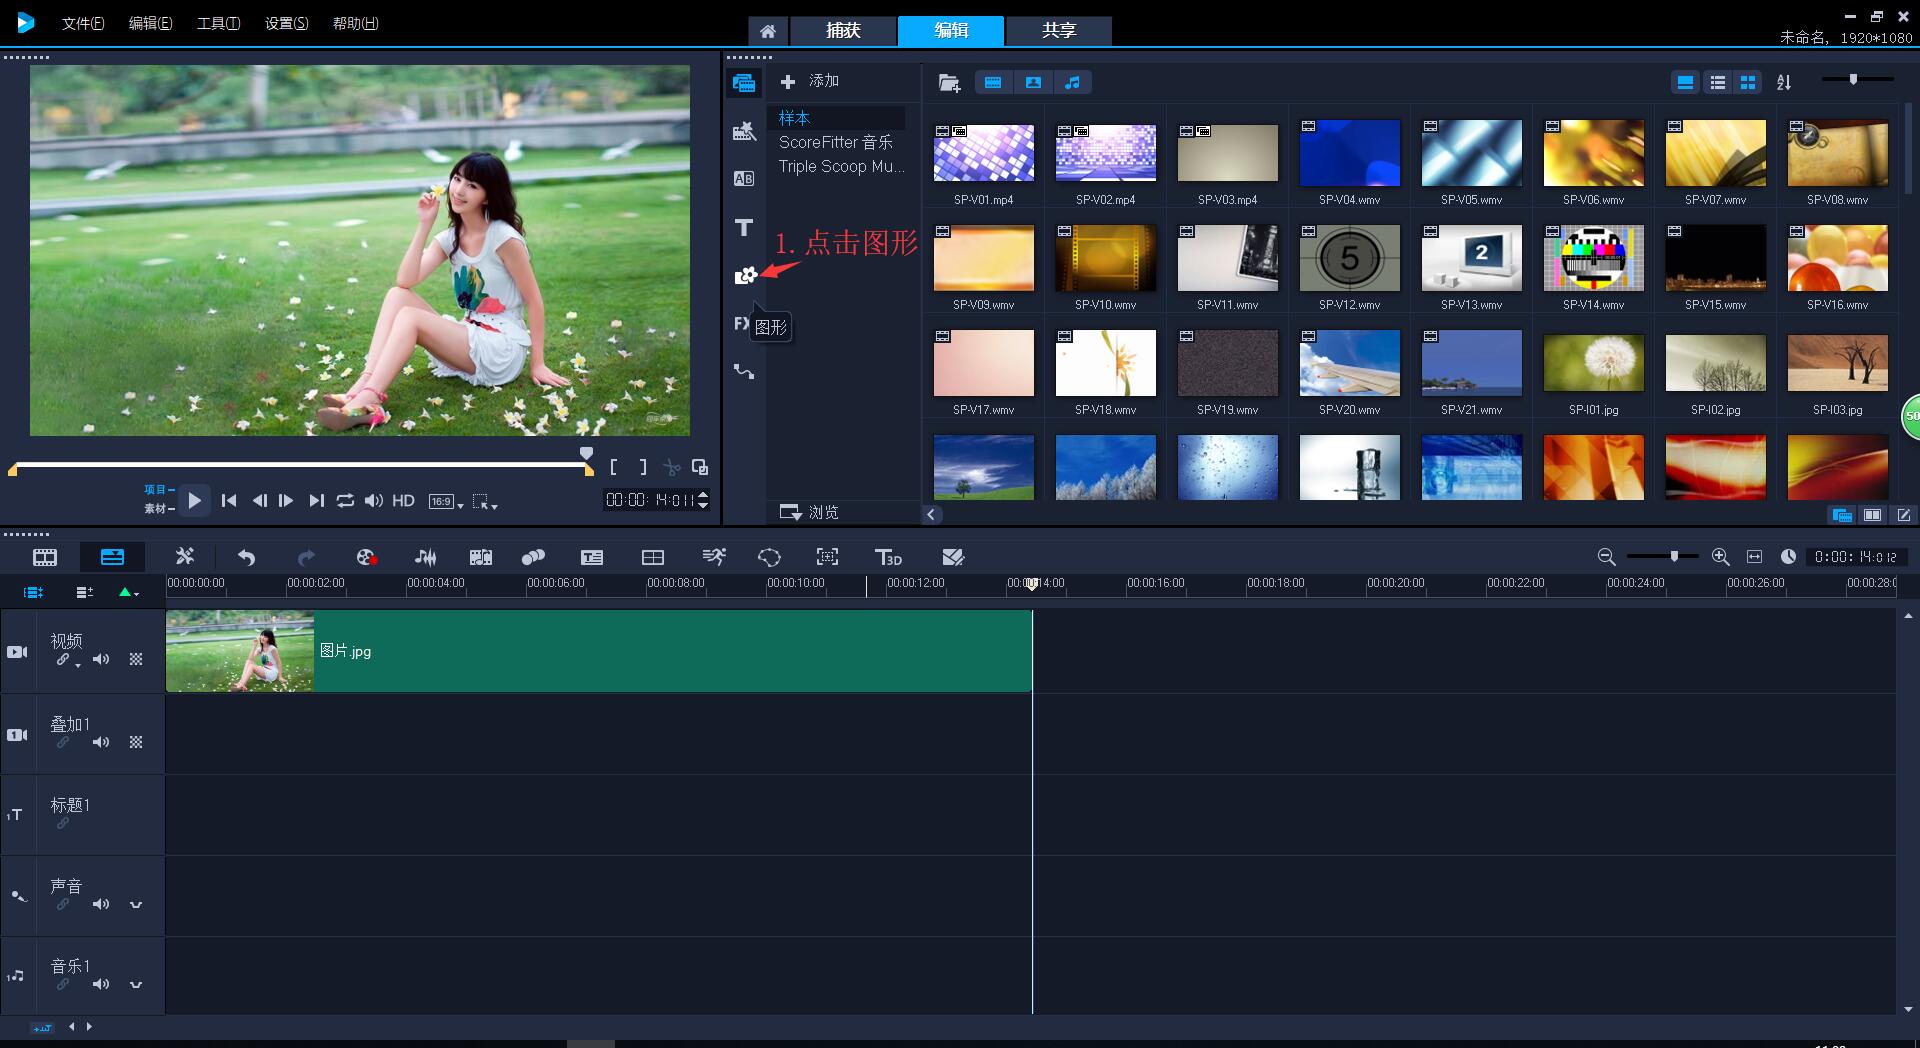Switch to storyboard view

click(45, 557)
